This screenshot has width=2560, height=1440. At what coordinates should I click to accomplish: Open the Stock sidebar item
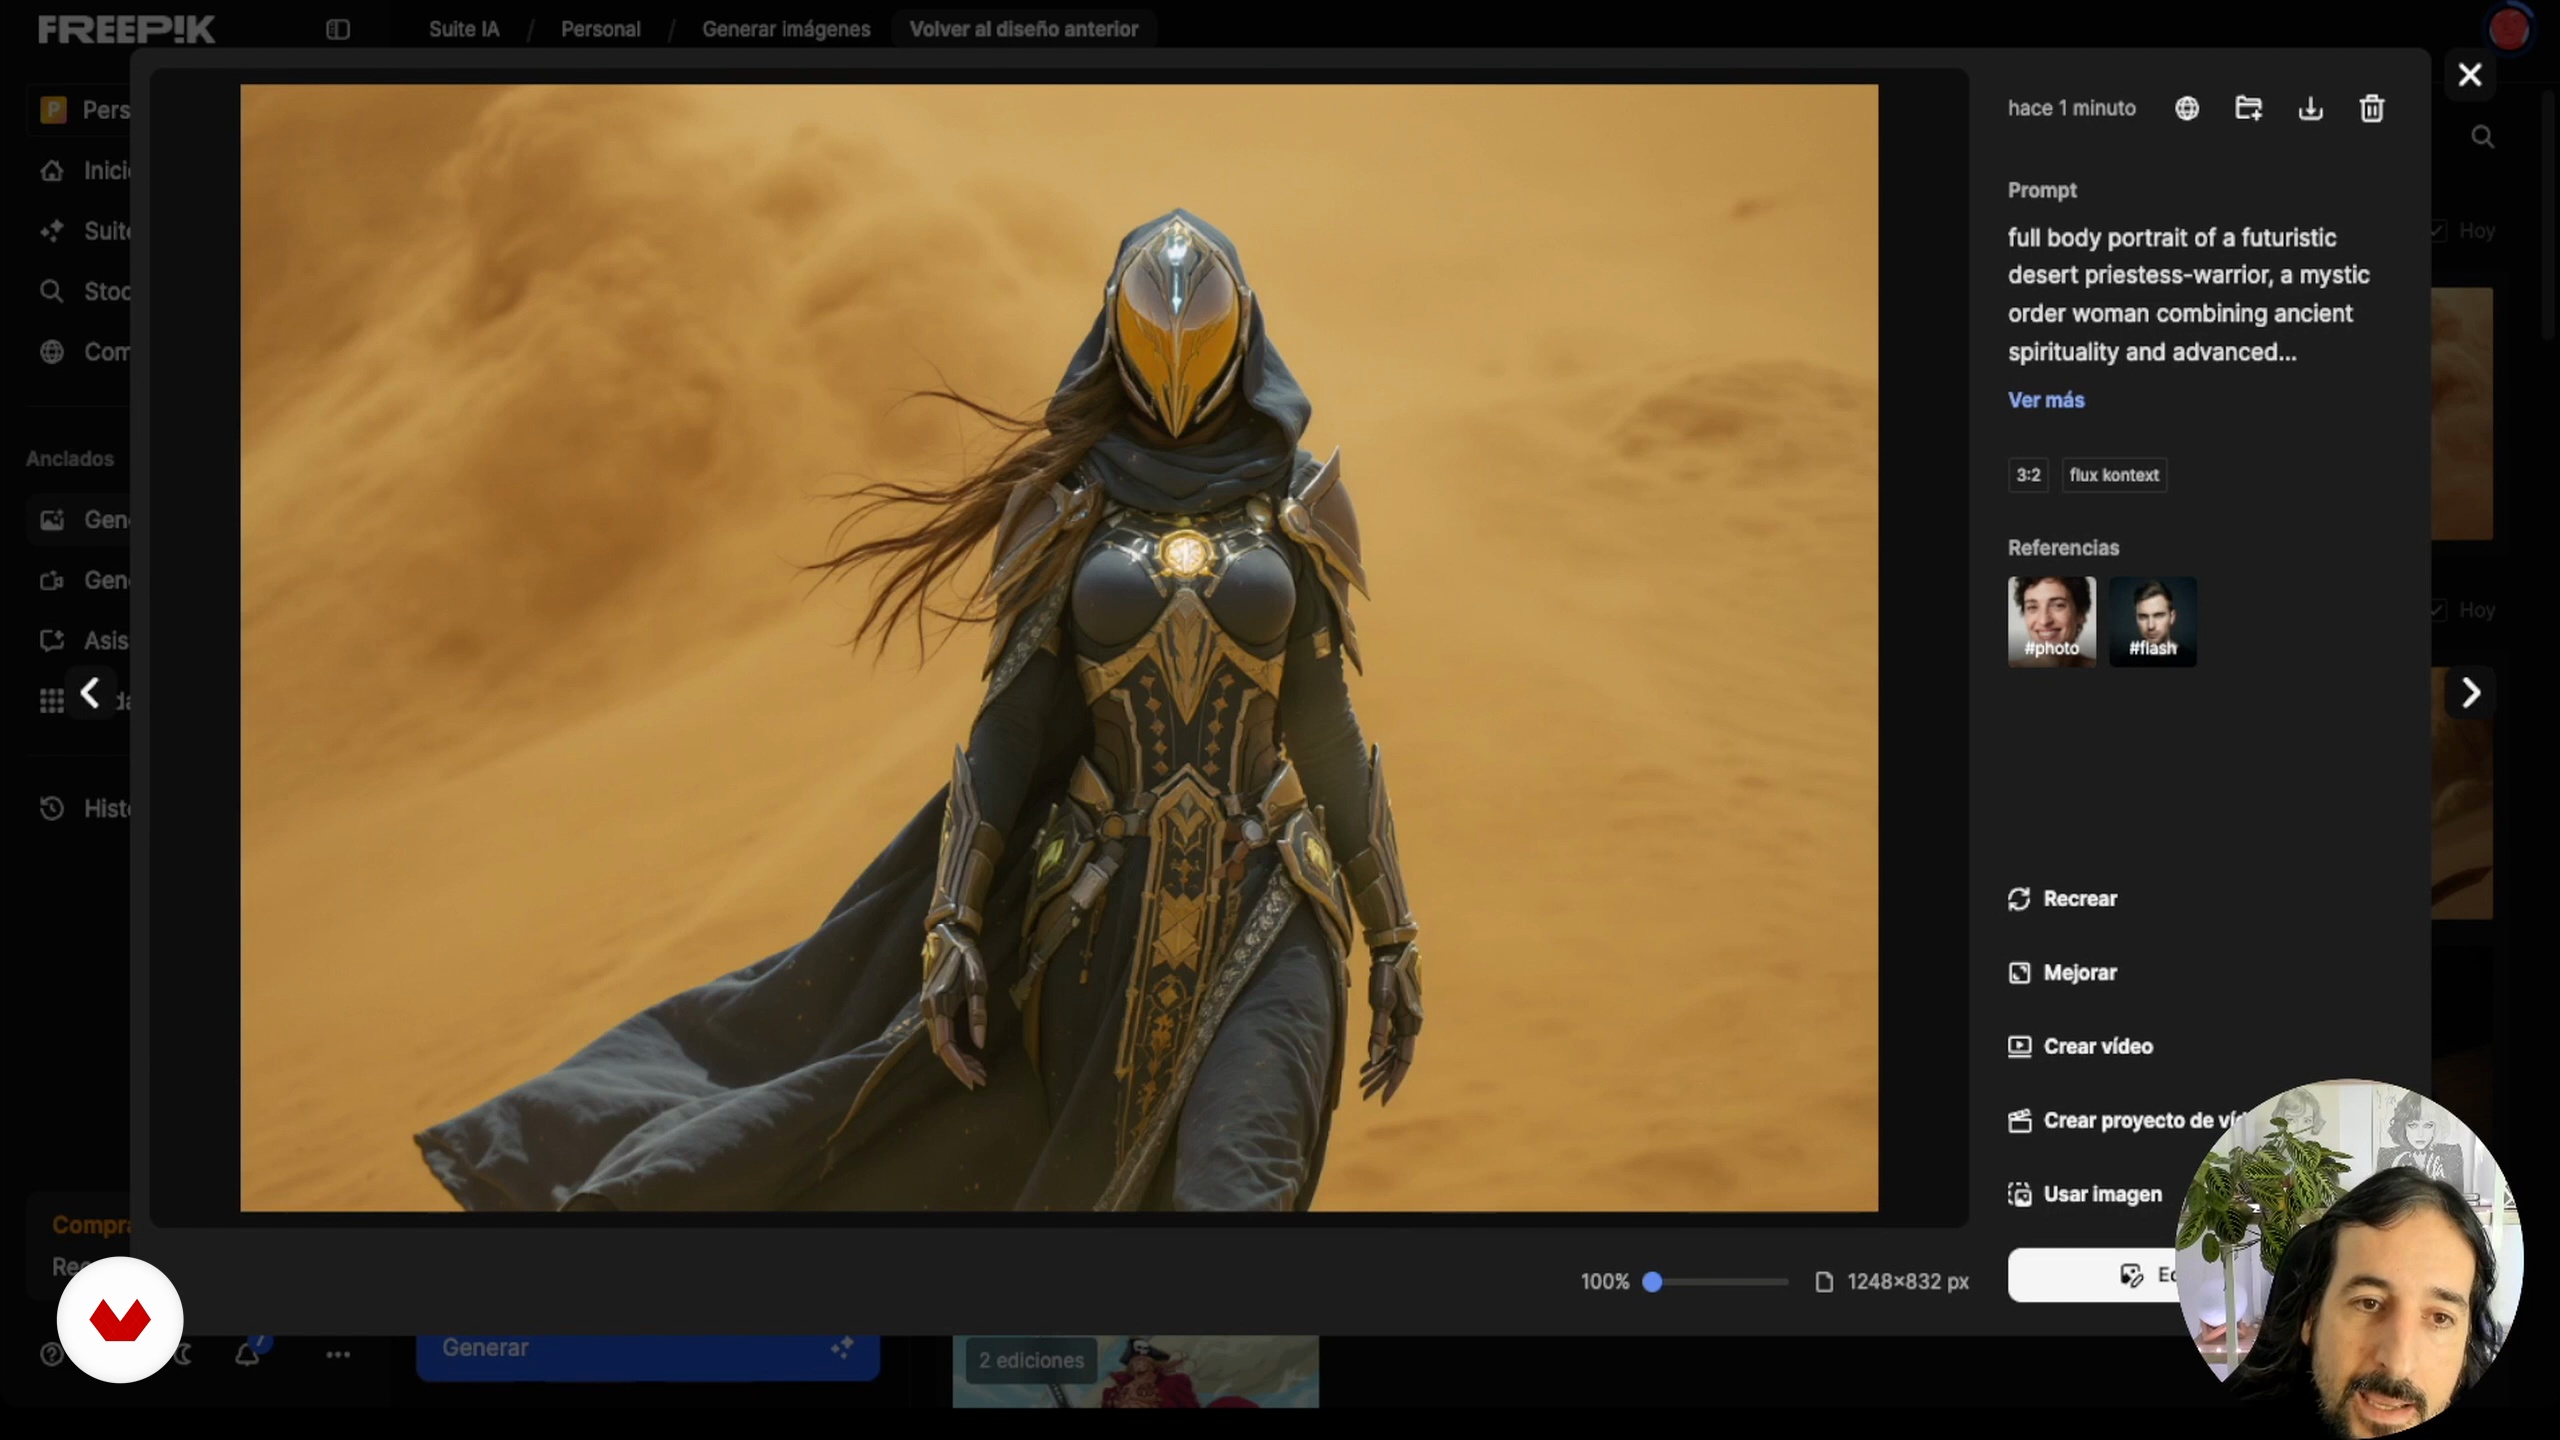click(85, 292)
